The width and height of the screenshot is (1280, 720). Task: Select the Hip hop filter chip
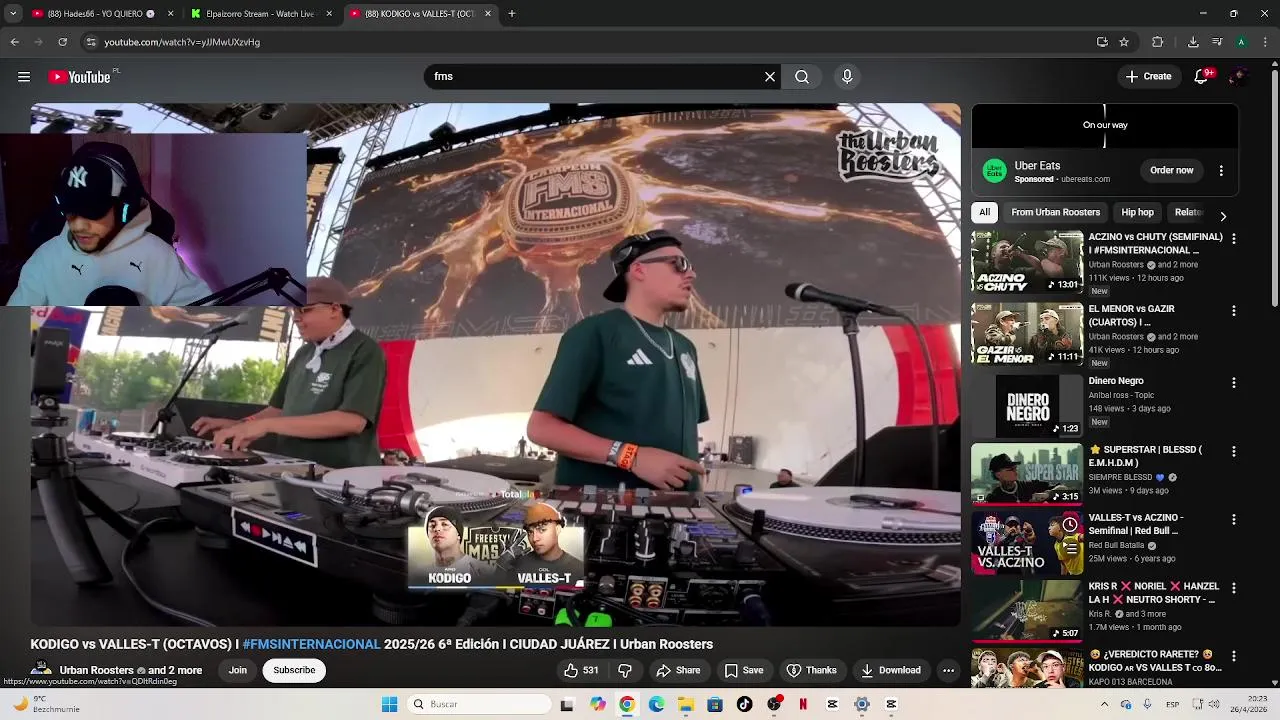pyautogui.click(x=1137, y=212)
